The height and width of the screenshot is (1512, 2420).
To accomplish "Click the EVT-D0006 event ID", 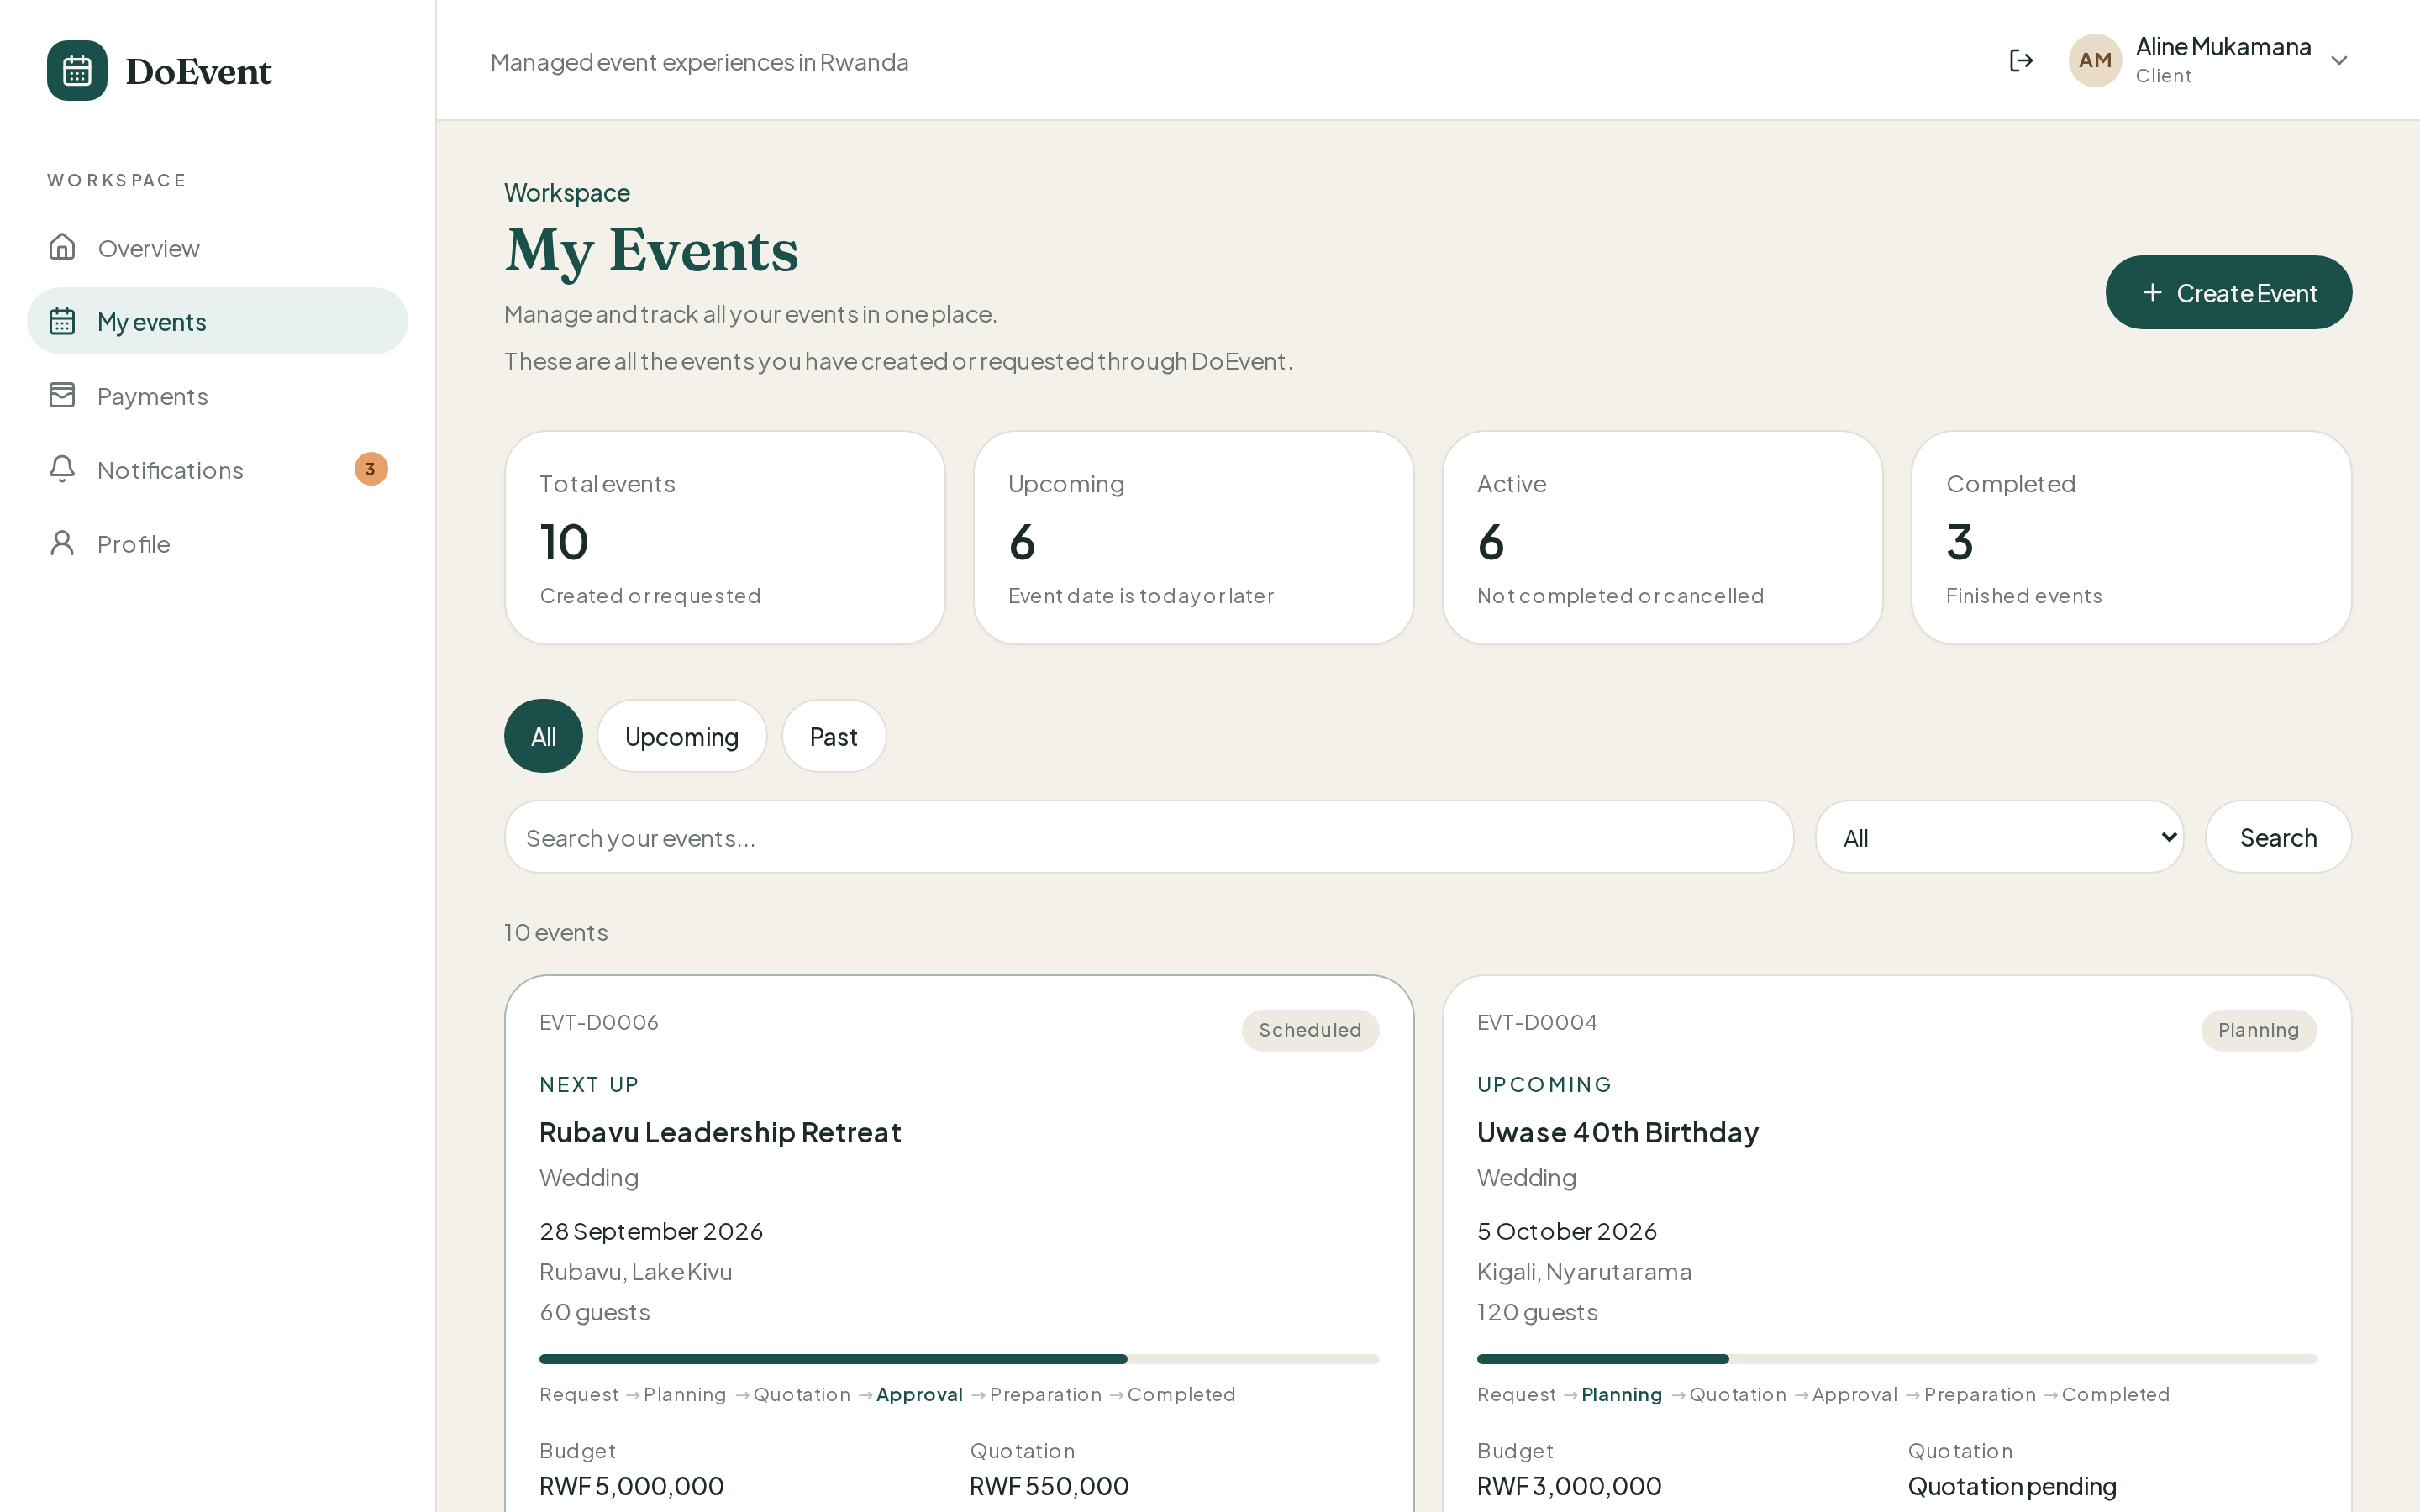I will (599, 1022).
